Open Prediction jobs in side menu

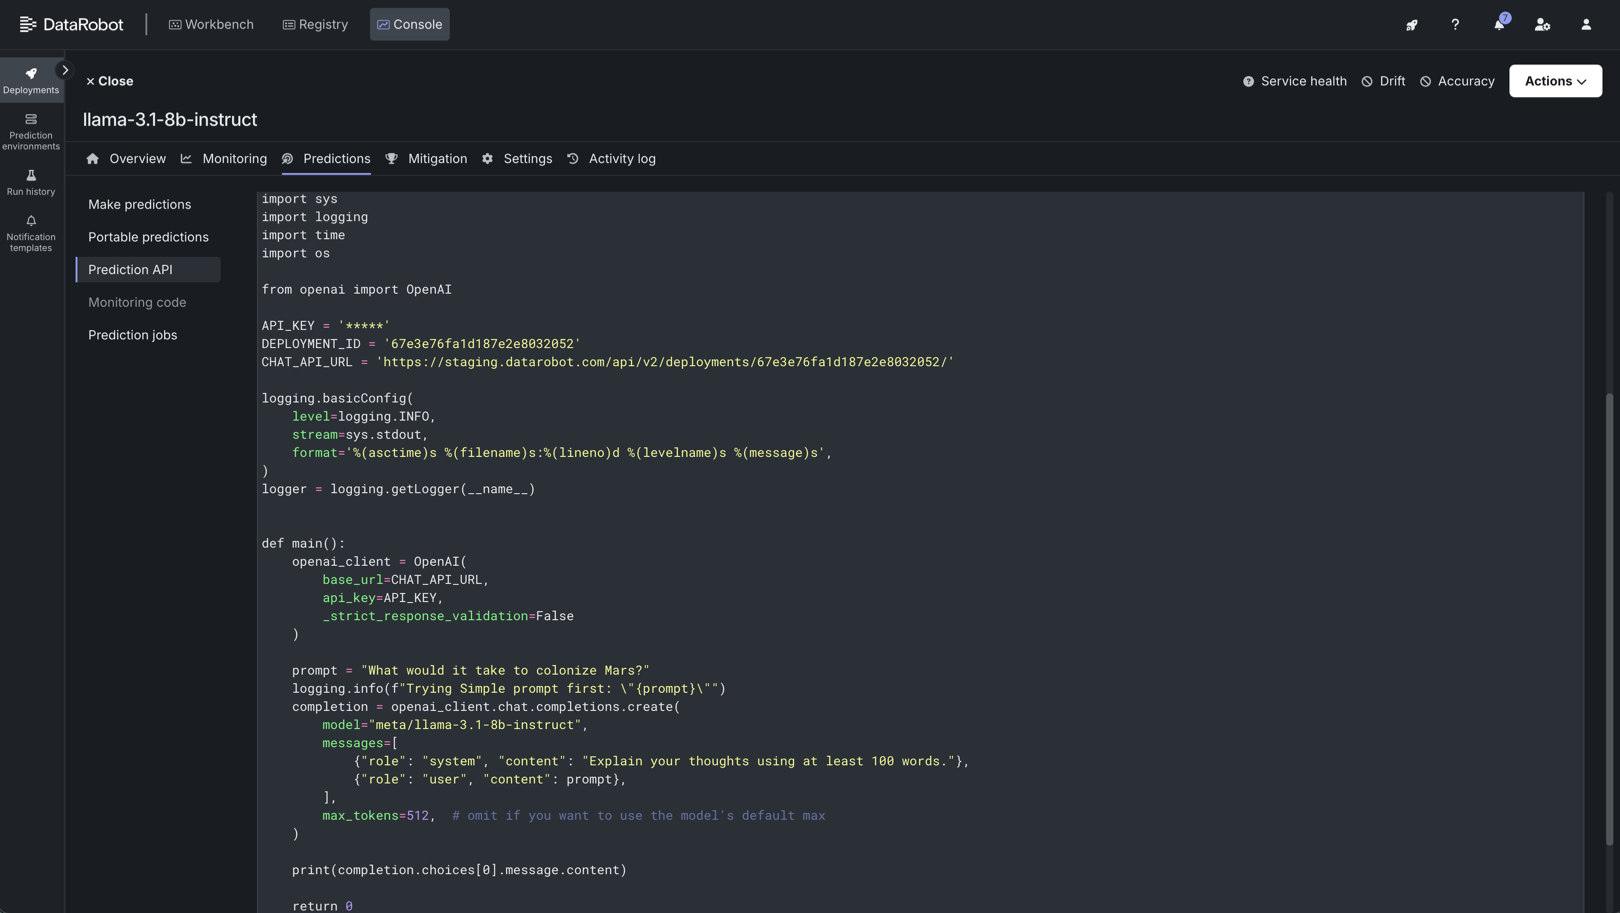click(x=132, y=335)
